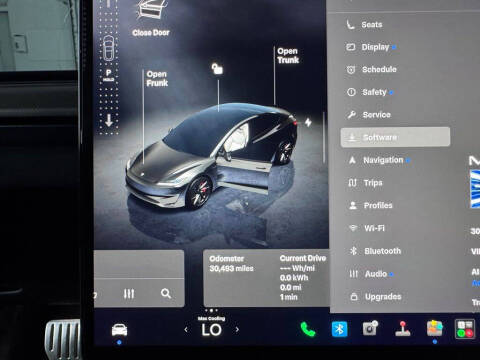480x360 pixels.
Task: Open the Audio settings menu
Action: [371, 274]
